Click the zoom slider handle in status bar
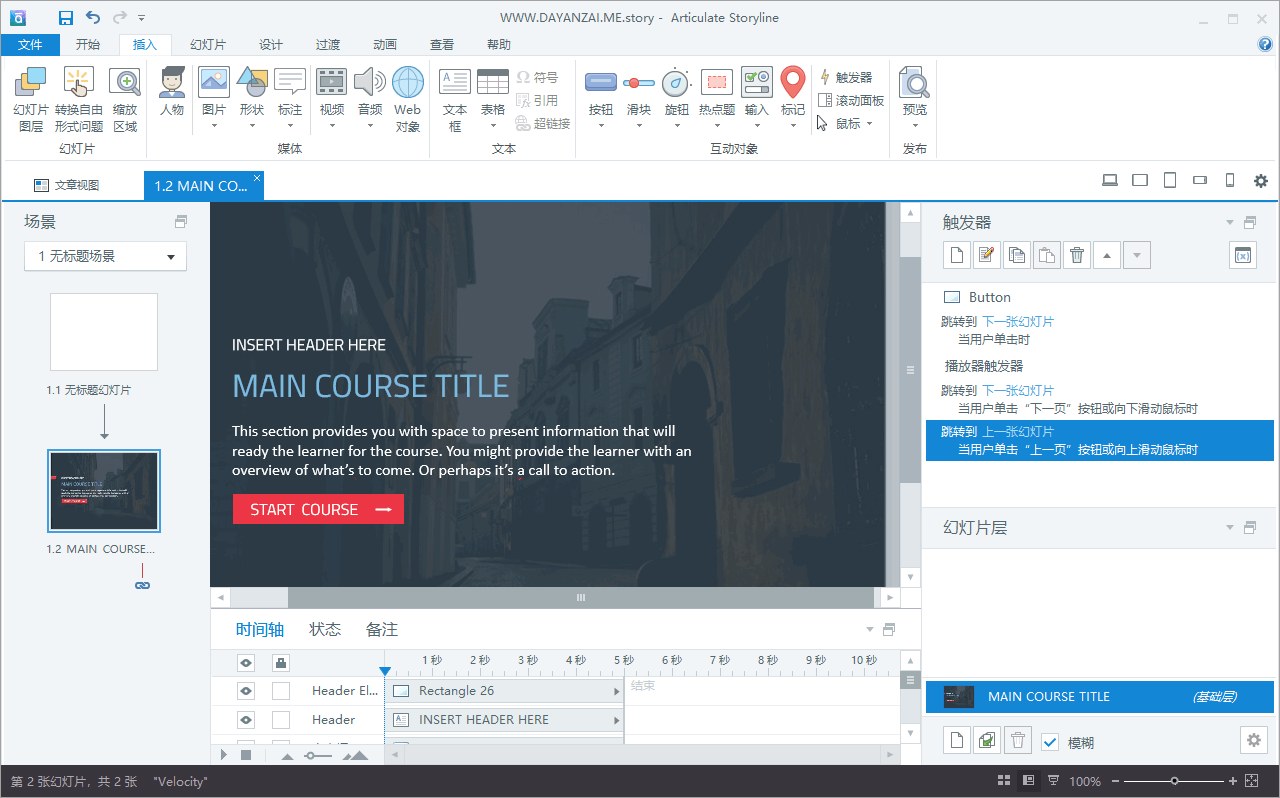This screenshot has height=798, width=1280. pyautogui.click(x=1175, y=781)
